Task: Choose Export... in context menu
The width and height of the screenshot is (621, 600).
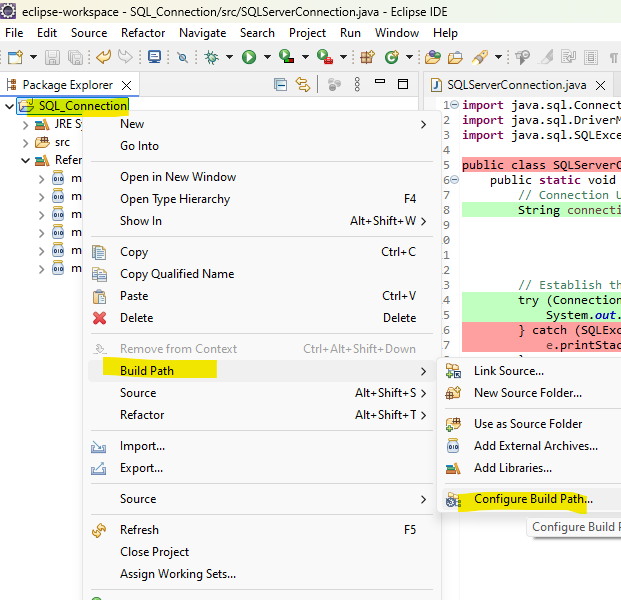Action: pos(261,468)
